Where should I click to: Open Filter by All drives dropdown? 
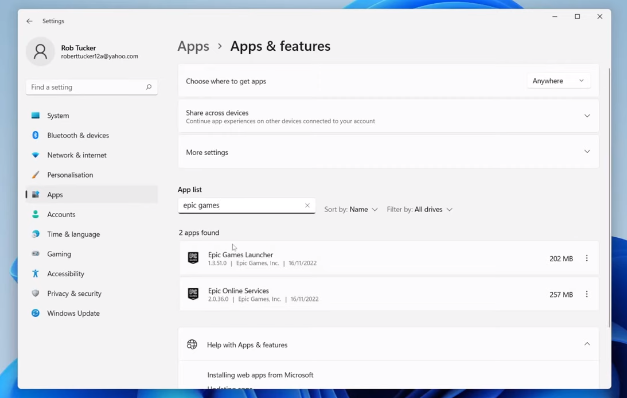419,209
